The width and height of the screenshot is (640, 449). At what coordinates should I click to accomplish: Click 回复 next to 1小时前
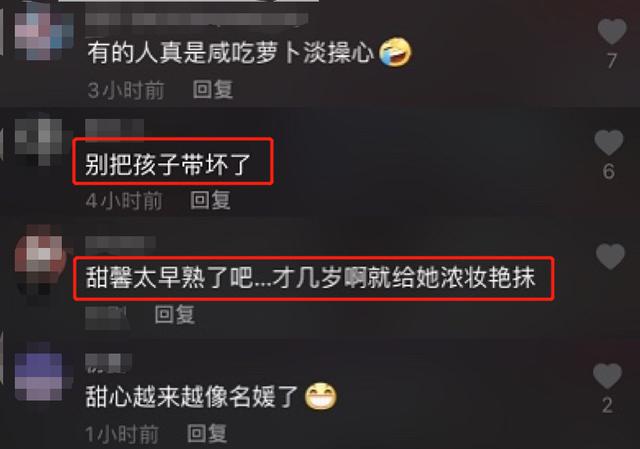coord(207,433)
